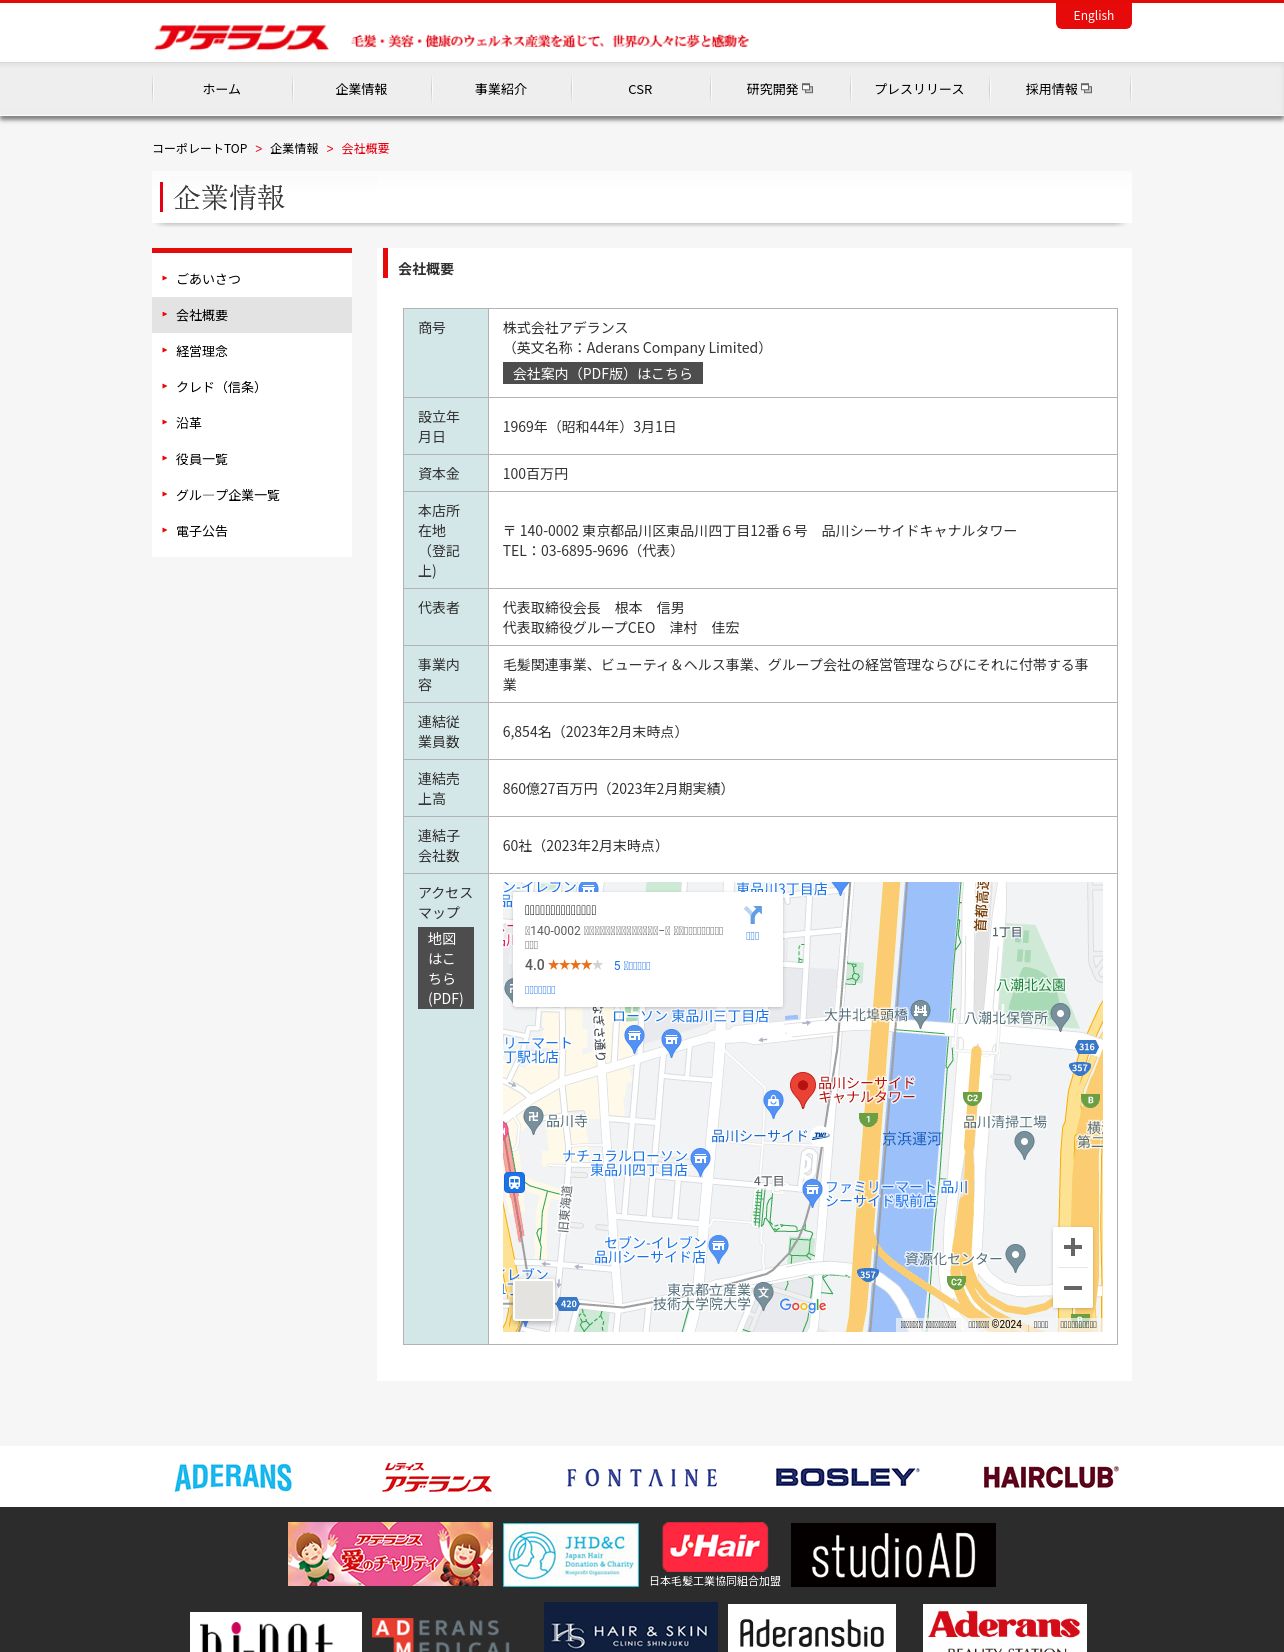The image size is (1284, 1652).
Task: Click the 八潮北保管所 map marker
Action: [1061, 1017]
